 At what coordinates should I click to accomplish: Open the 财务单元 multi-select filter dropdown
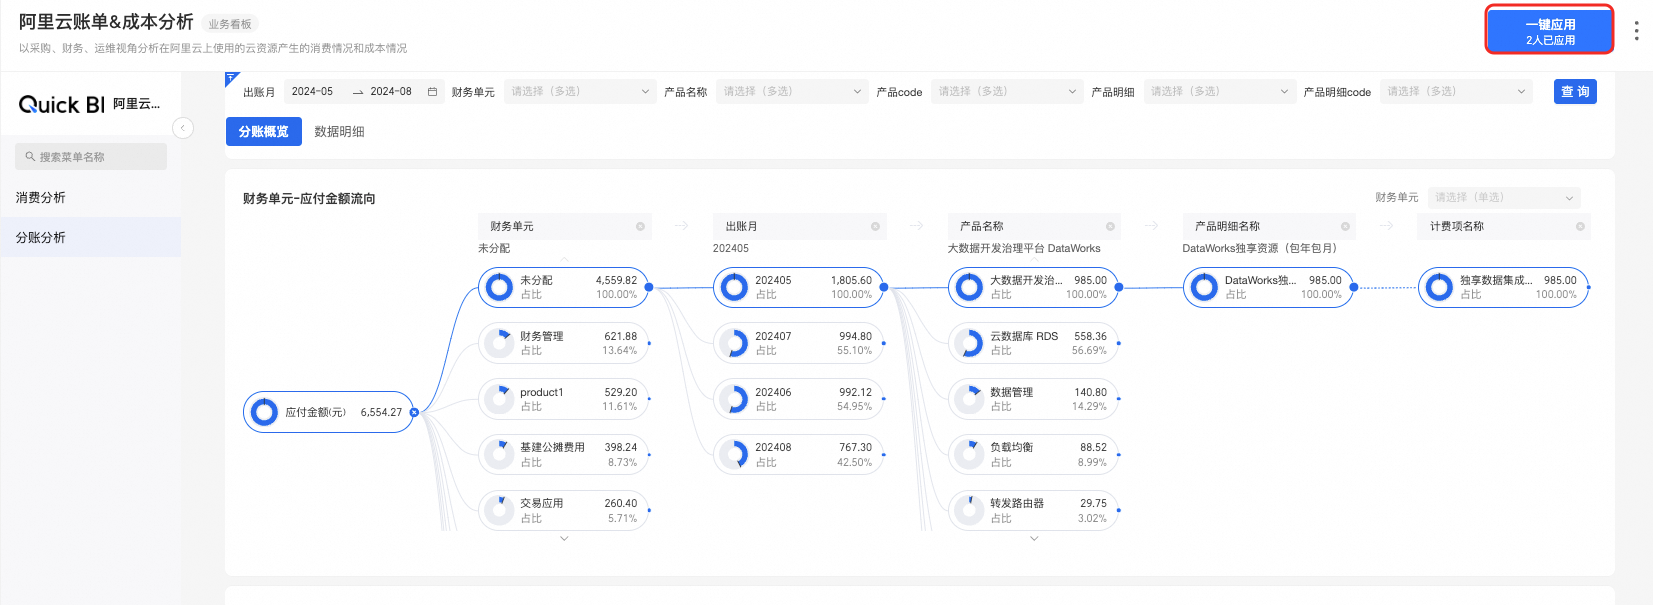[x=580, y=91]
